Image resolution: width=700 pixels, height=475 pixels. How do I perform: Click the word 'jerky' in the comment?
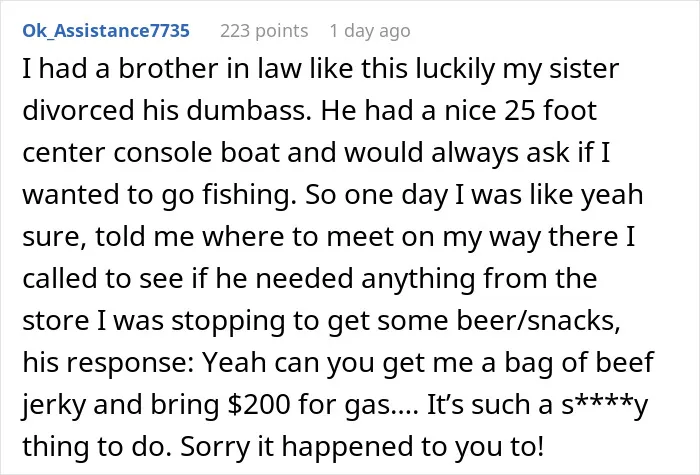point(54,405)
